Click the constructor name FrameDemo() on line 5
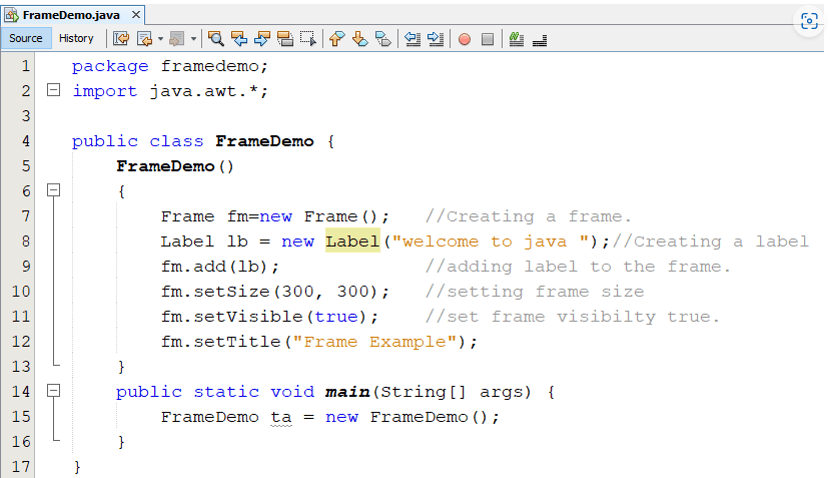 [x=175, y=166]
